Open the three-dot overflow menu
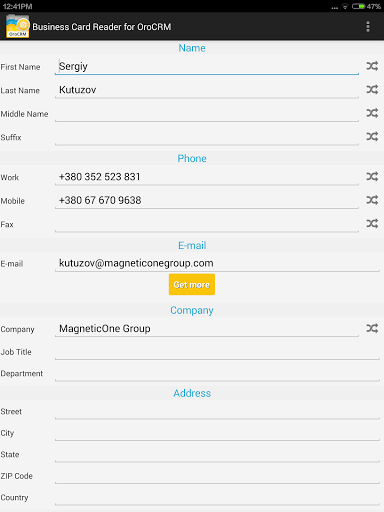 pos(368,27)
